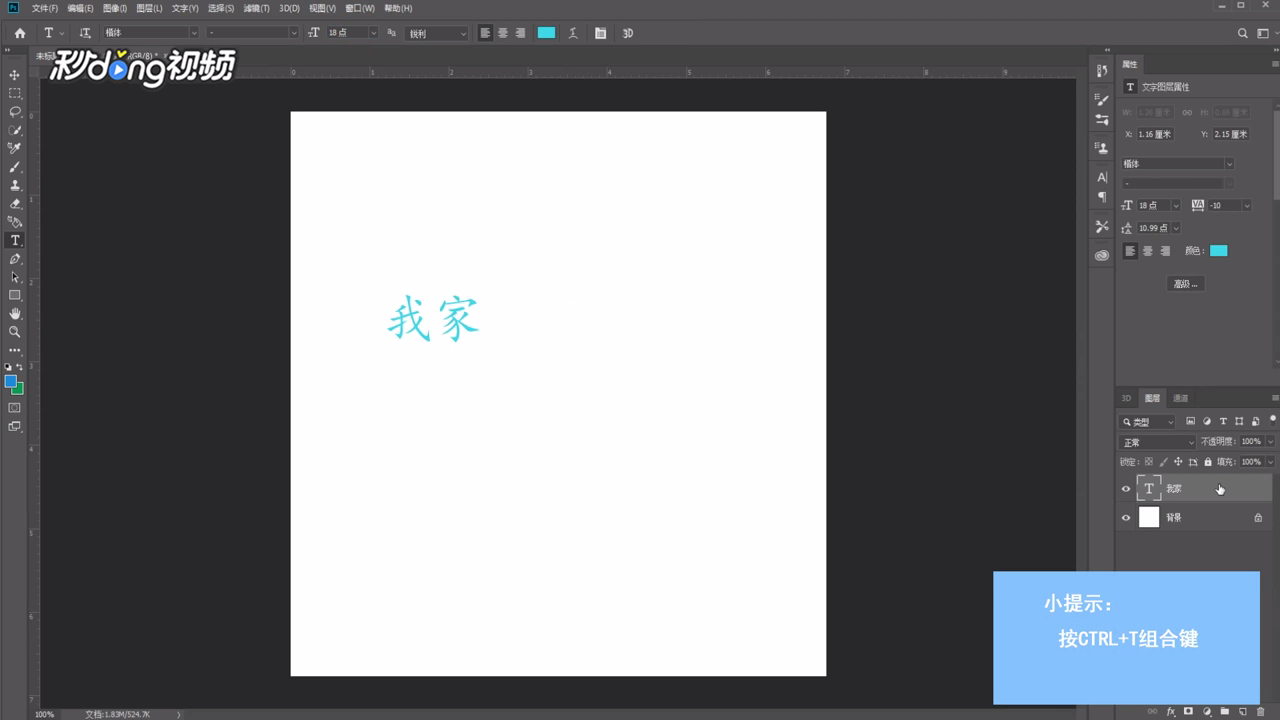Screen dimensions: 1280x720
Task: Select the 背景 layer thumbnail
Action: 1149,517
